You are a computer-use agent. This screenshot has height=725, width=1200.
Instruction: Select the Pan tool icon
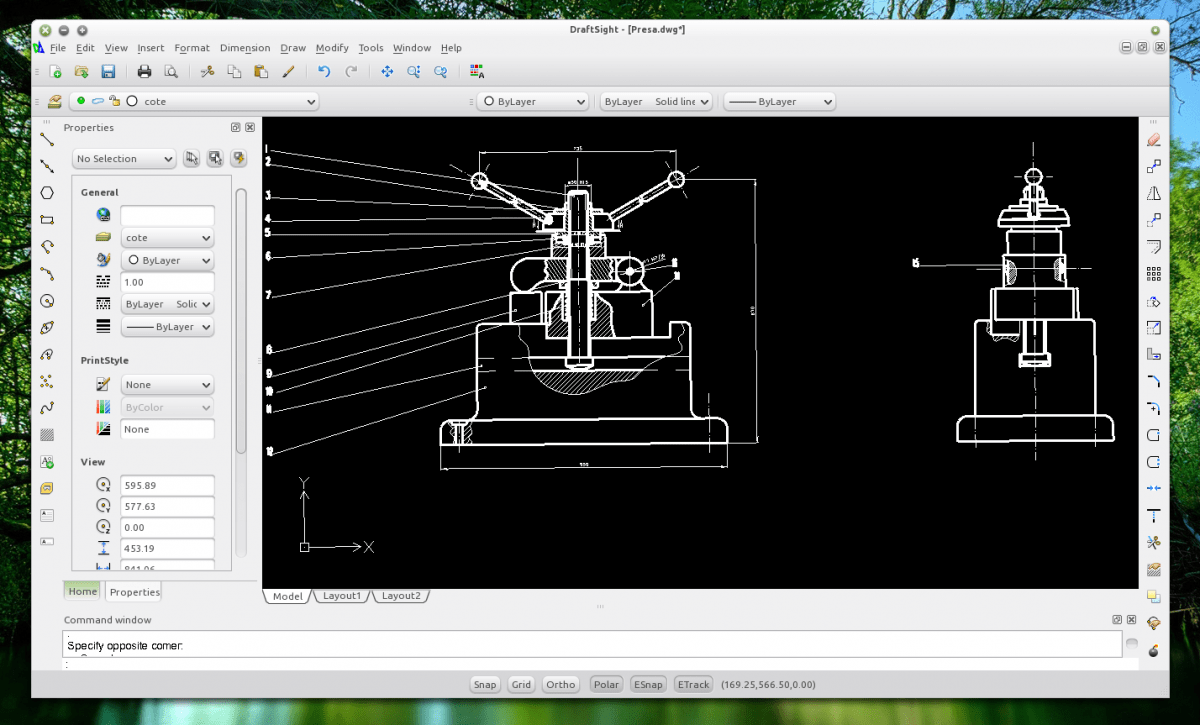388,72
